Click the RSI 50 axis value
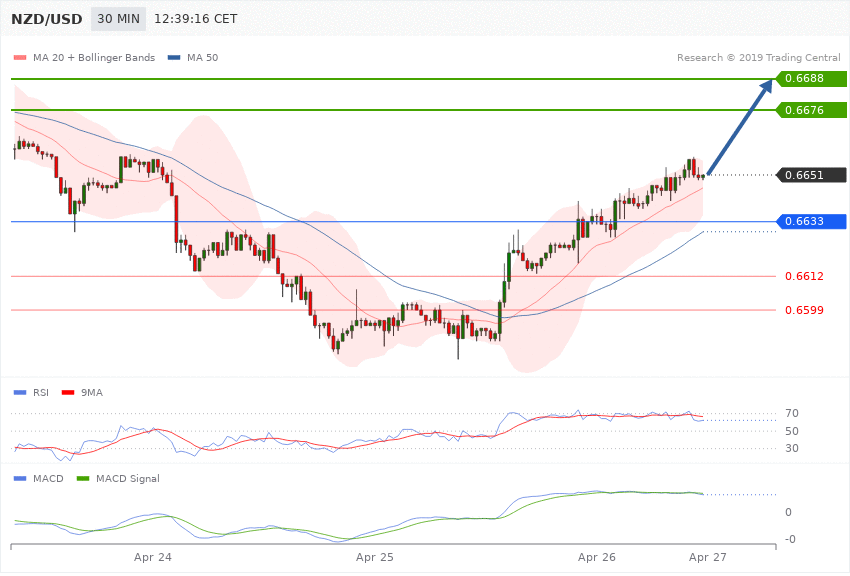The height and width of the screenshot is (576, 850). coord(791,431)
